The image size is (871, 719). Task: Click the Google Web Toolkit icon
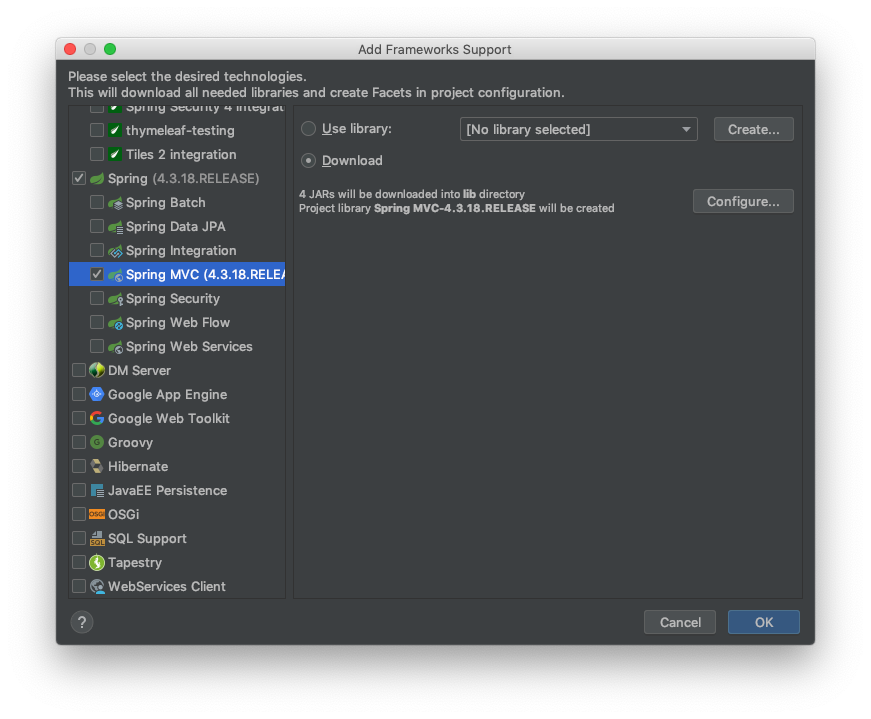(x=97, y=418)
